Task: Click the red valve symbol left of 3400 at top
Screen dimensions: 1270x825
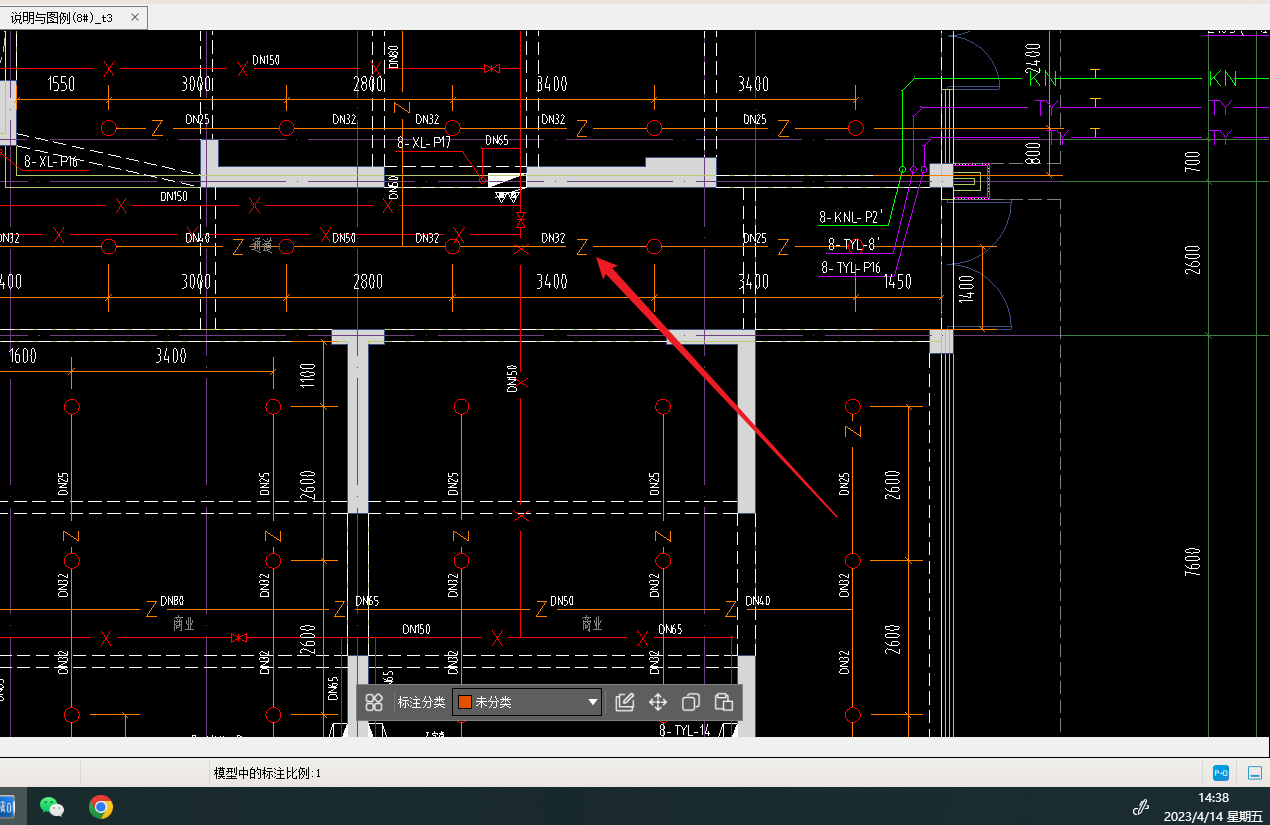Action: coord(491,69)
